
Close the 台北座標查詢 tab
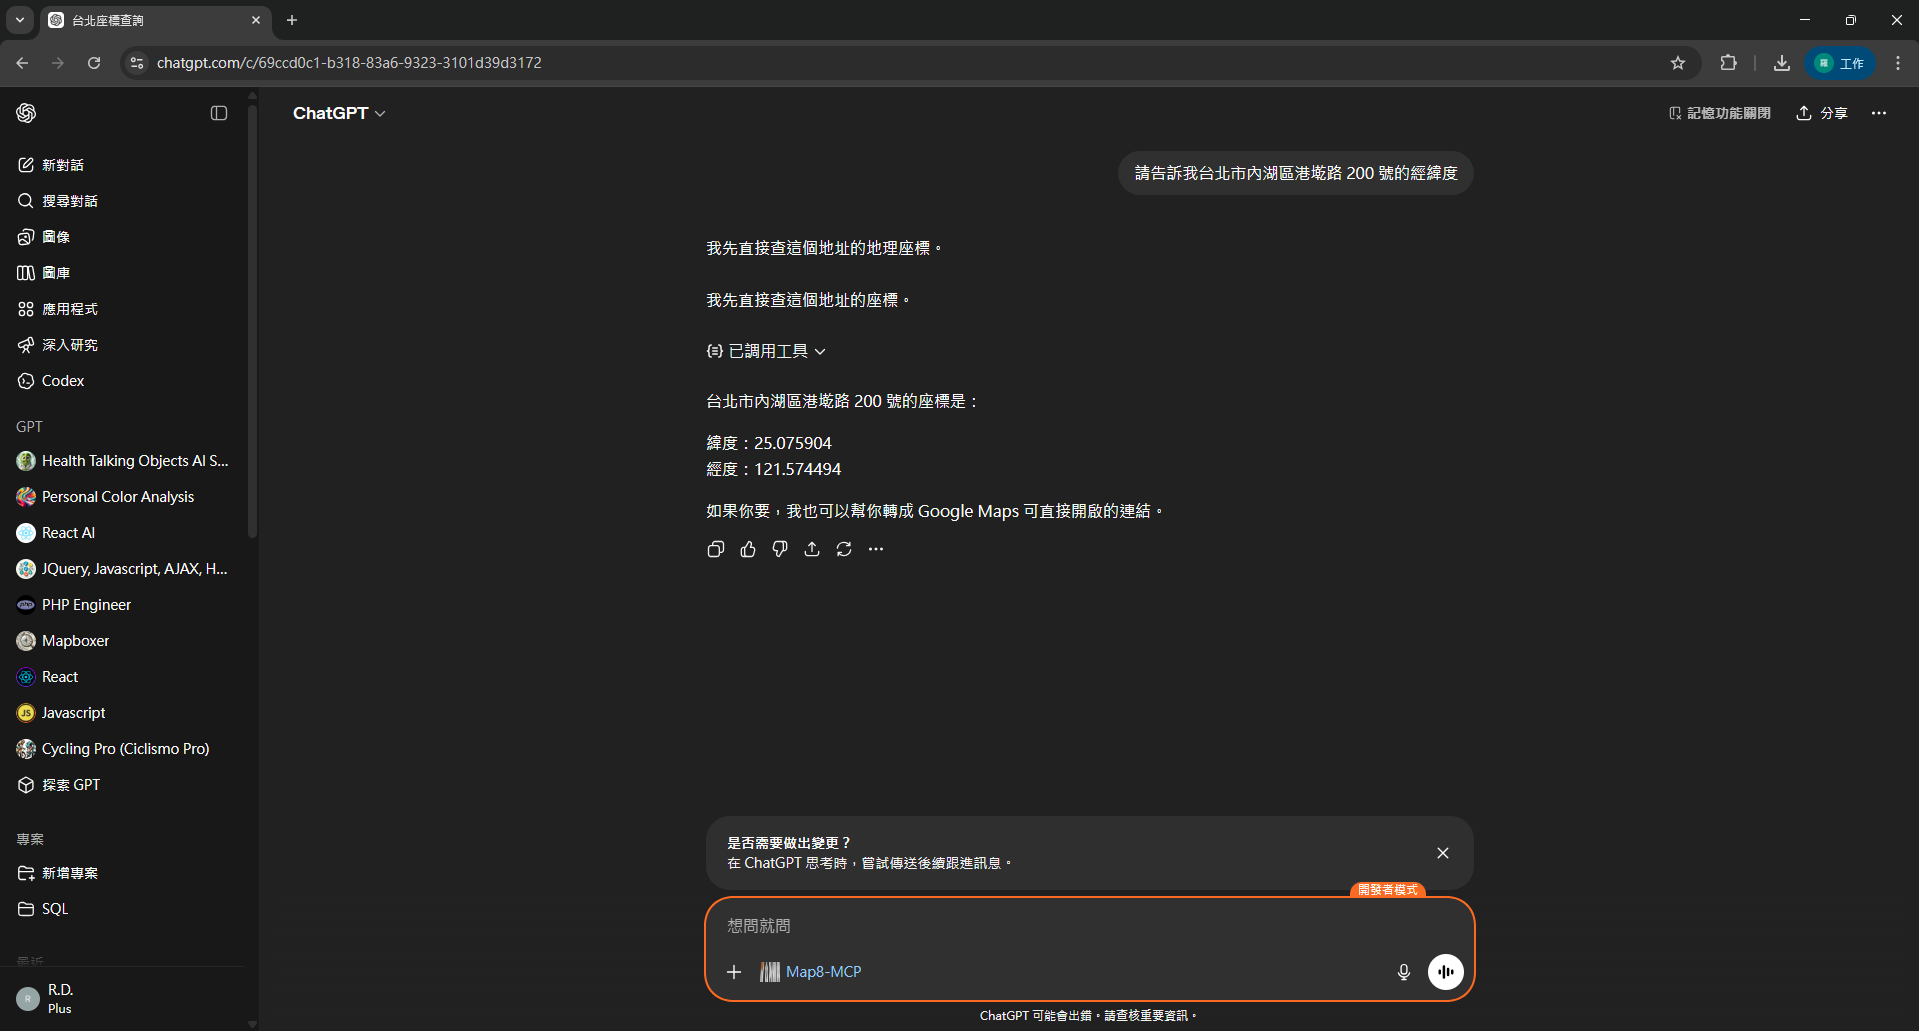[x=256, y=20]
